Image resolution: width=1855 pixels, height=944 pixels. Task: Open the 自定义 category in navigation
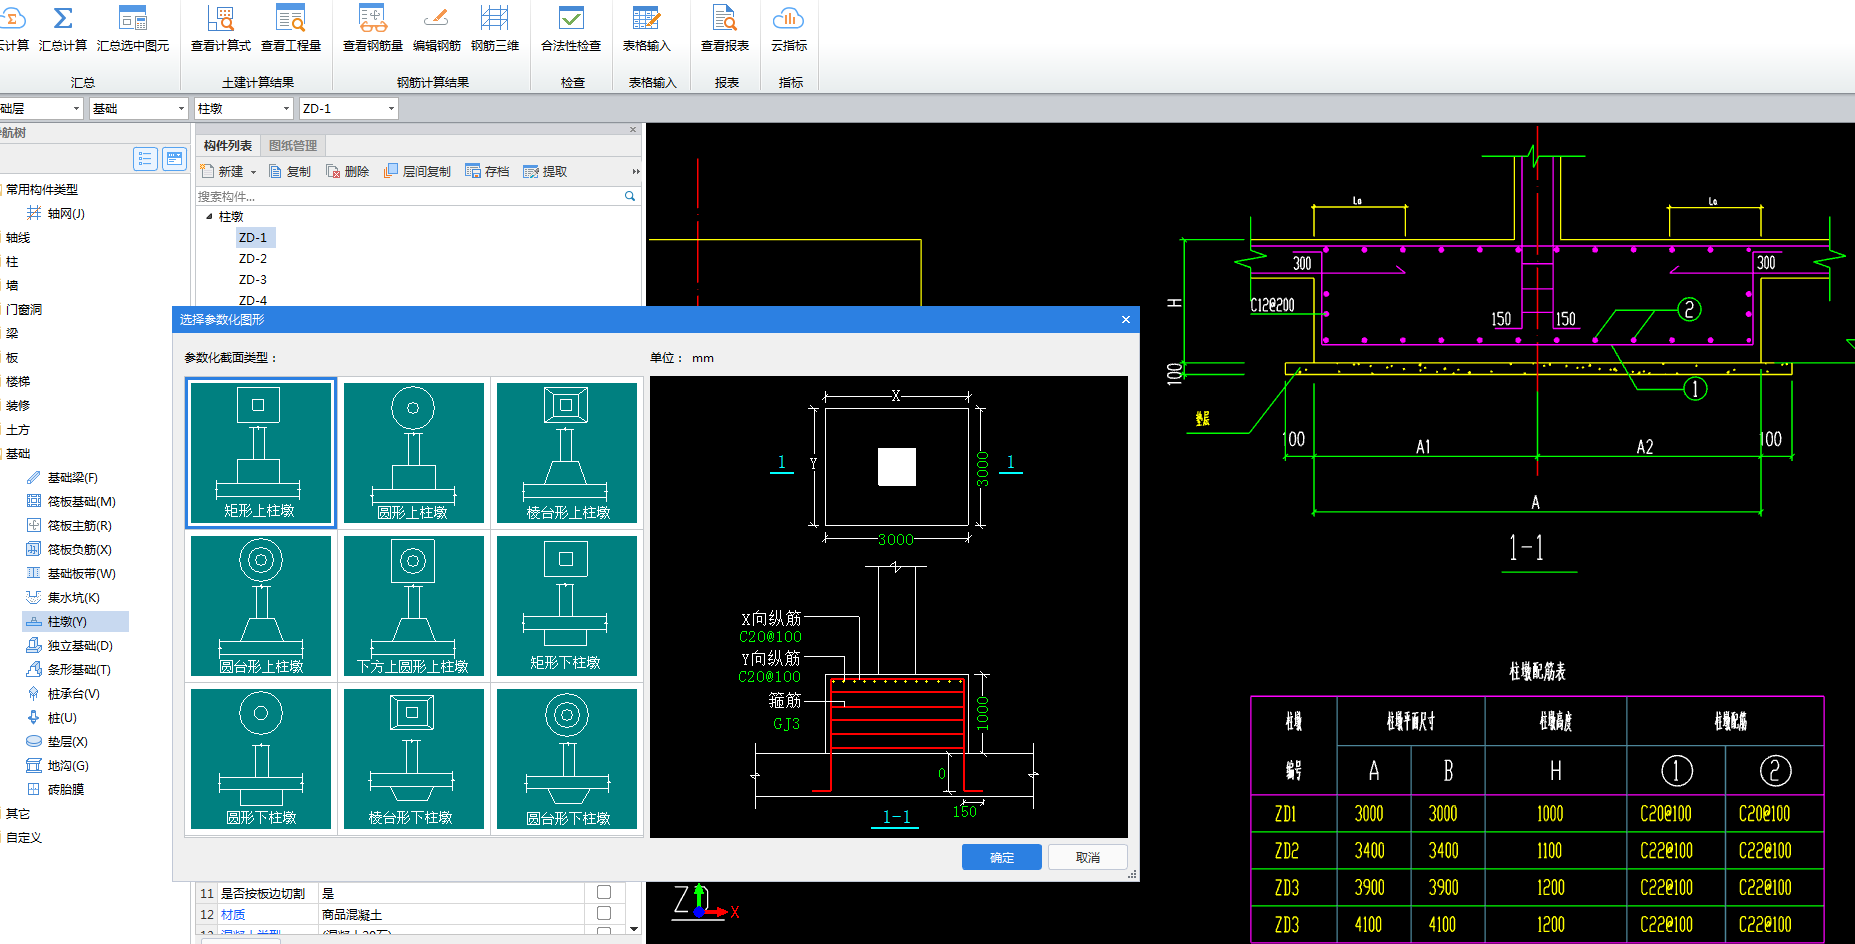pos(24,838)
